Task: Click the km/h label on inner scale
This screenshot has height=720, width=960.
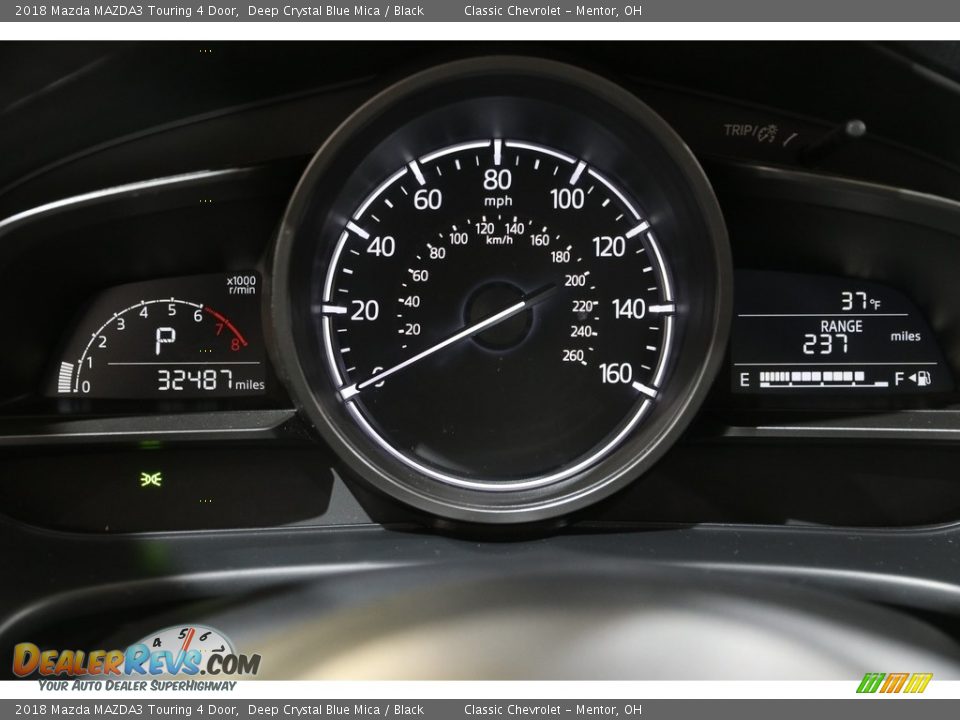Action: coord(499,240)
